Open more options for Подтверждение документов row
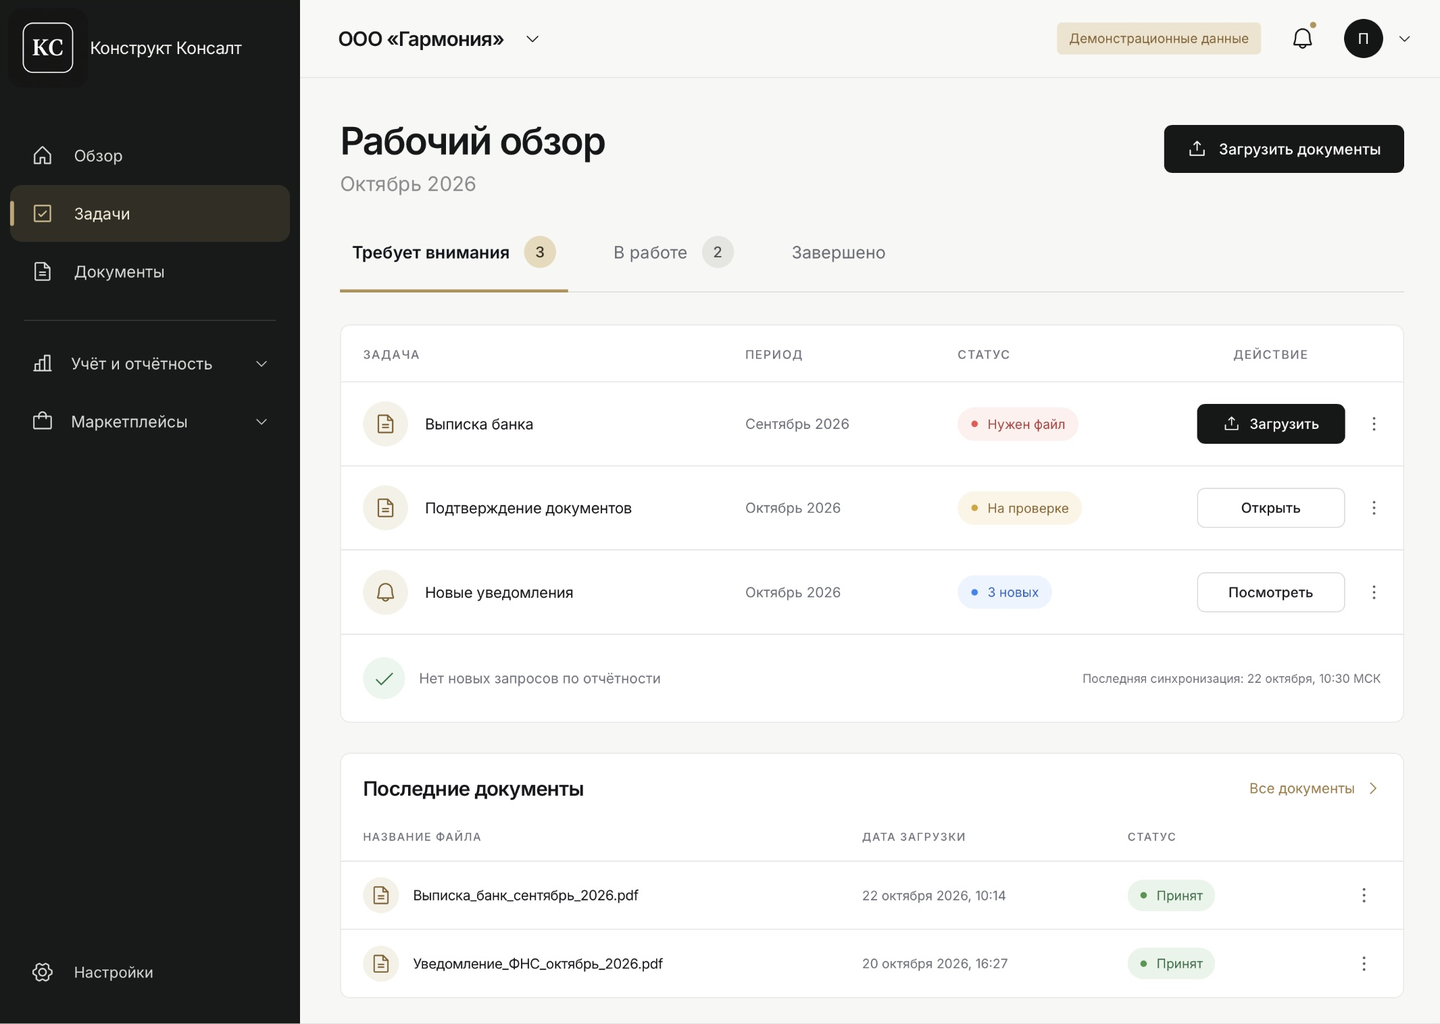Screen dimensions: 1440x1024 point(1374,508)
